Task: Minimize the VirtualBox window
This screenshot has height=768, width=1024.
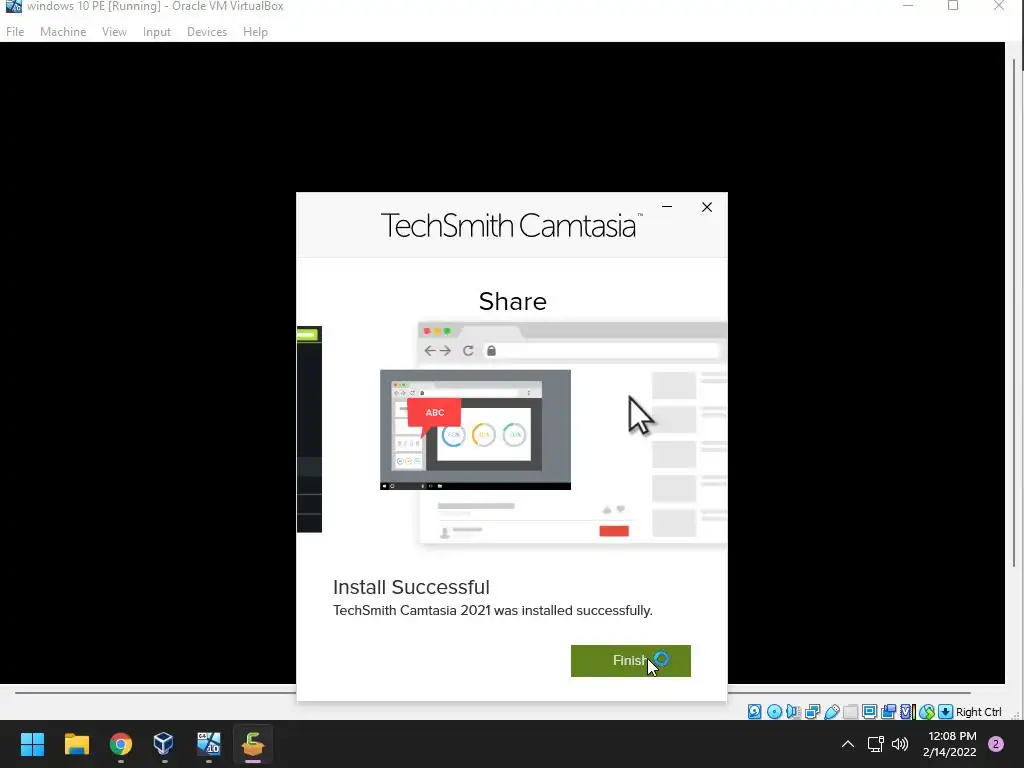Action: (x=908, y=6)
